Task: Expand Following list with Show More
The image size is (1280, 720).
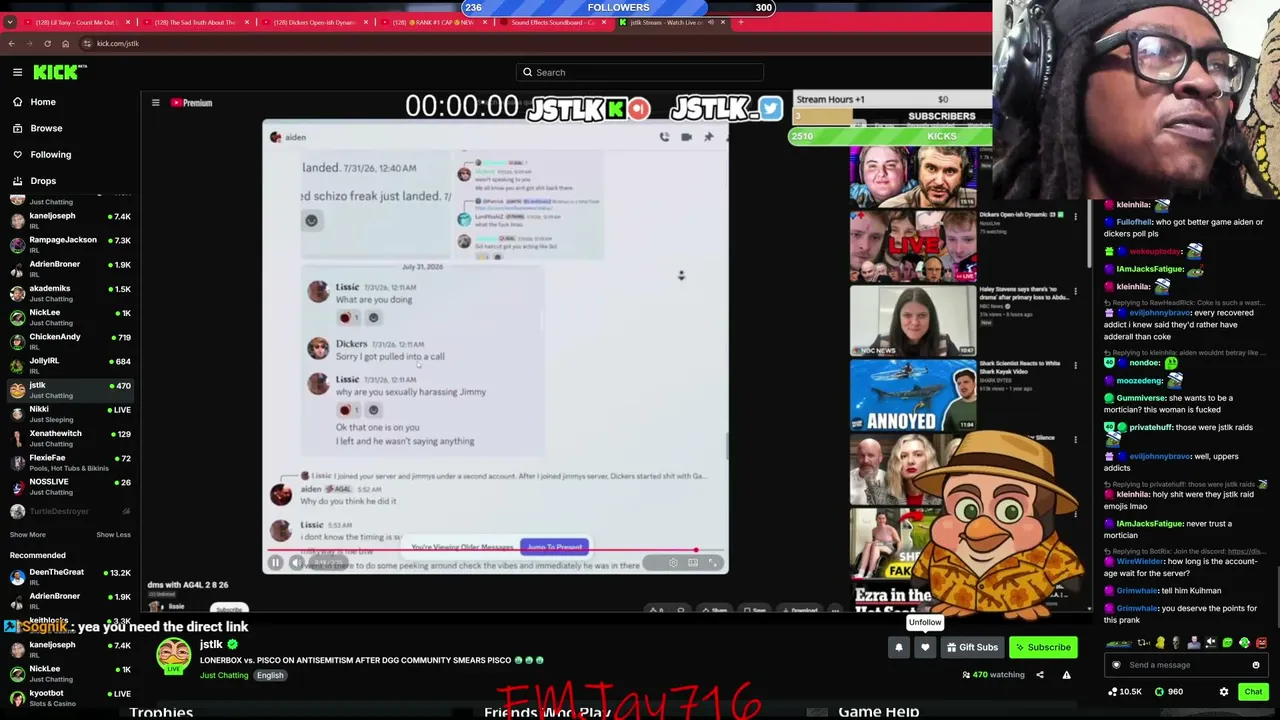Action: 29,535
